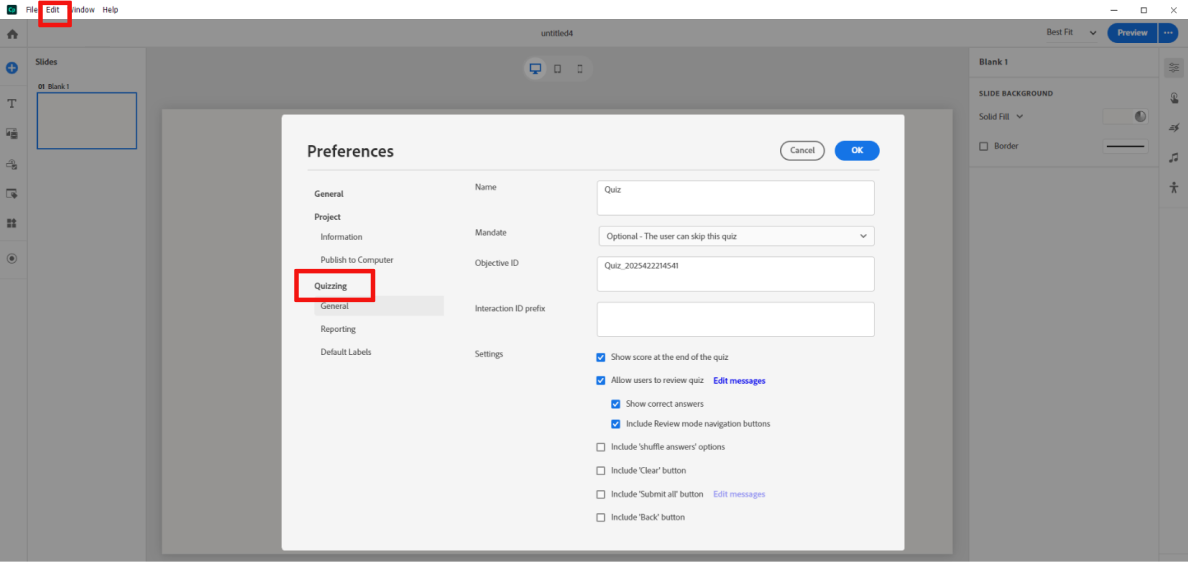Click the Interaction ID prefix field
This screenshot has width=1188, height=562.
(x=736, y=320)
